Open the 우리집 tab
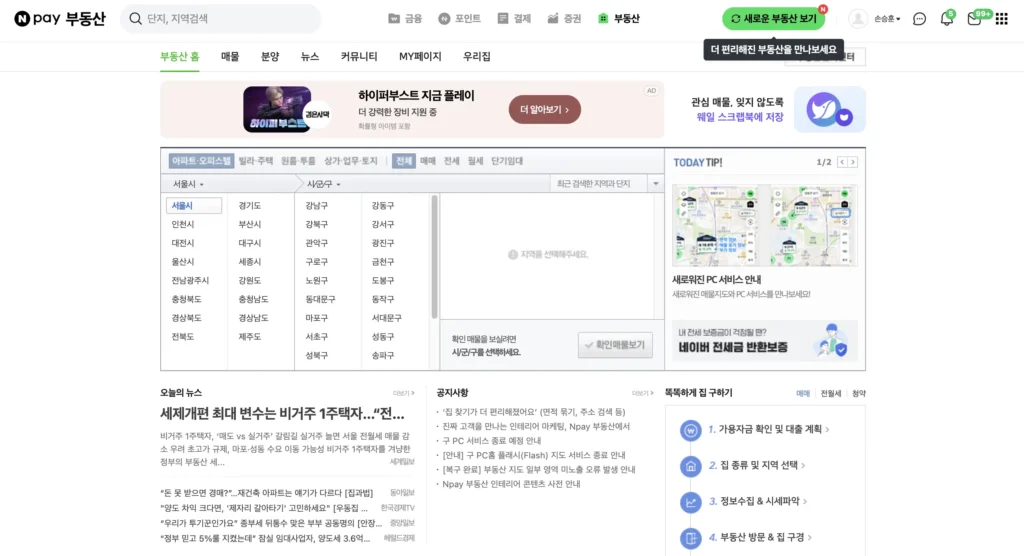The height and width of the screenshot is (556, 1024). (477, 57)
